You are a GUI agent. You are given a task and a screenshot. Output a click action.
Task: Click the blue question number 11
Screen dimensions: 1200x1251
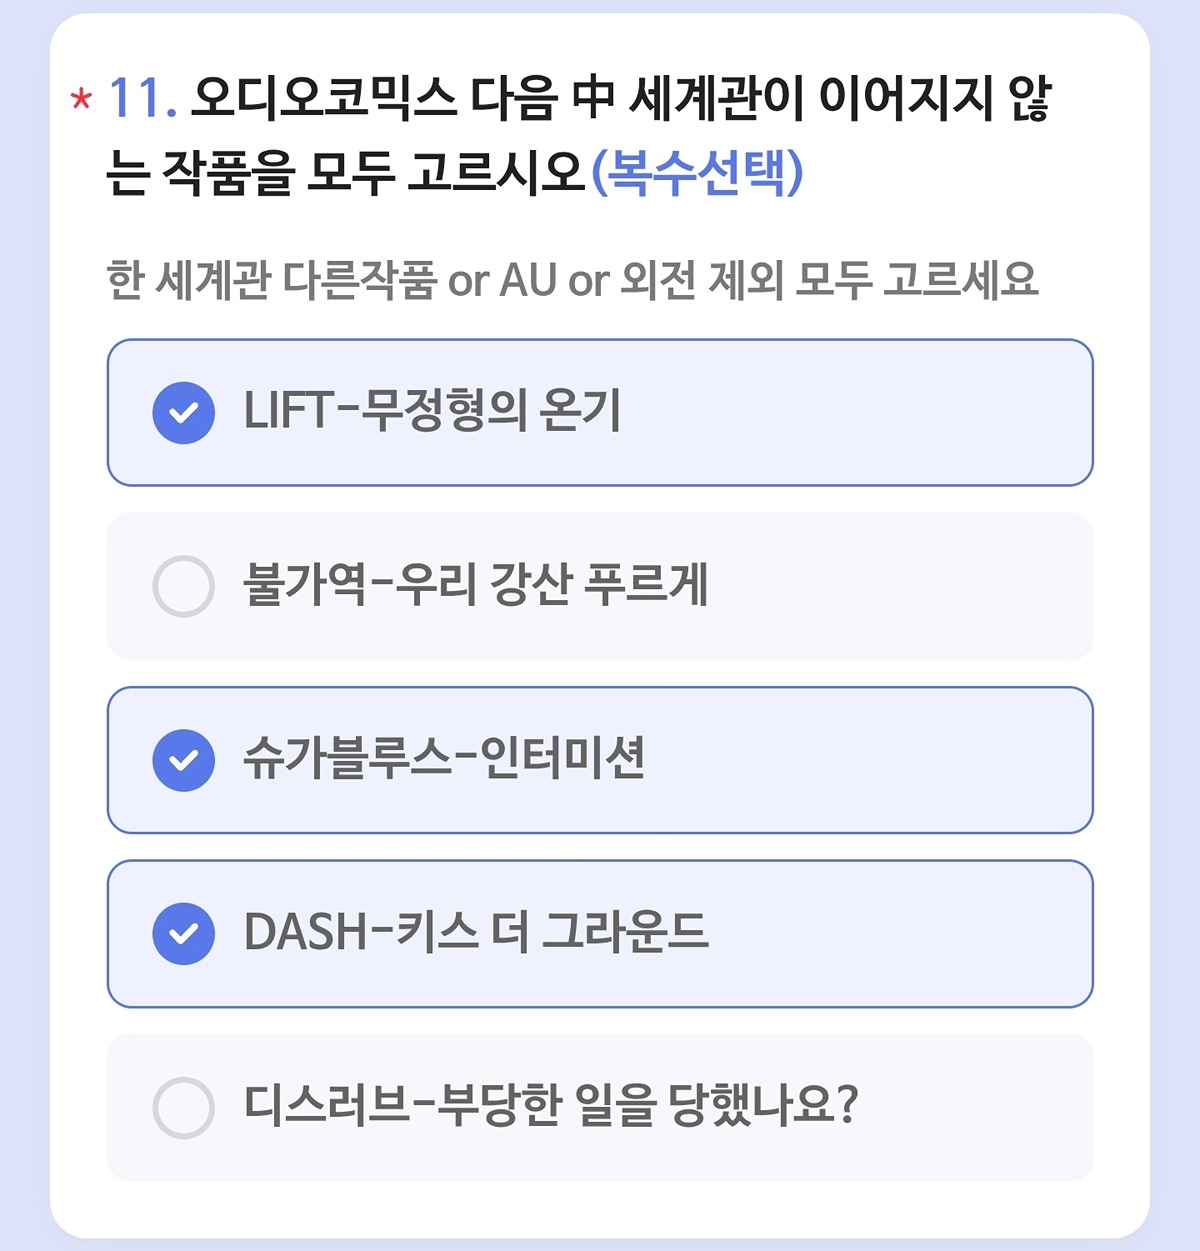(142, 99)
